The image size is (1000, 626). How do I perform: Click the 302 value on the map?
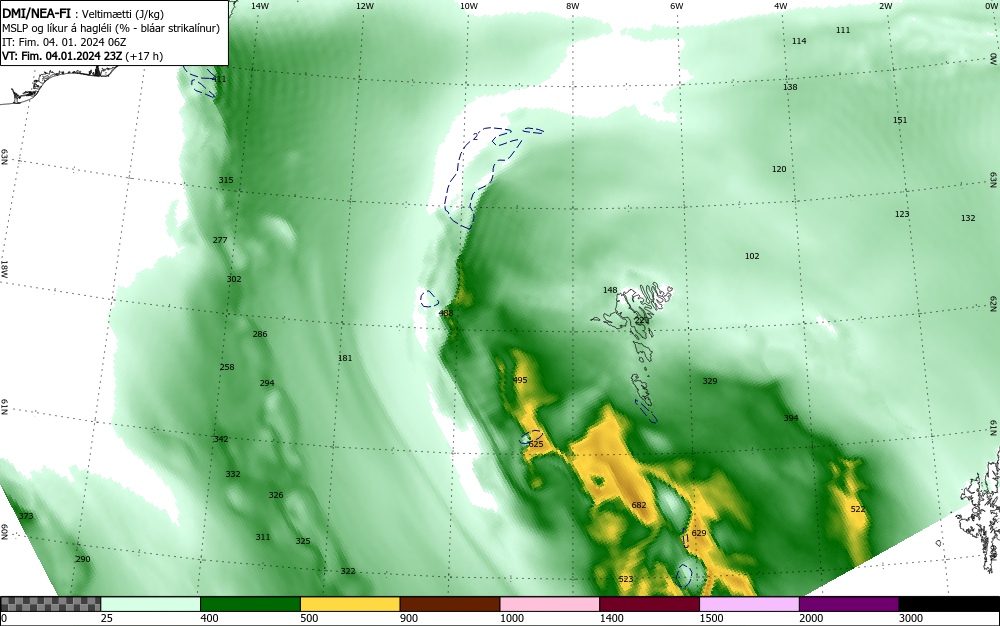click(x=234, y=279)
